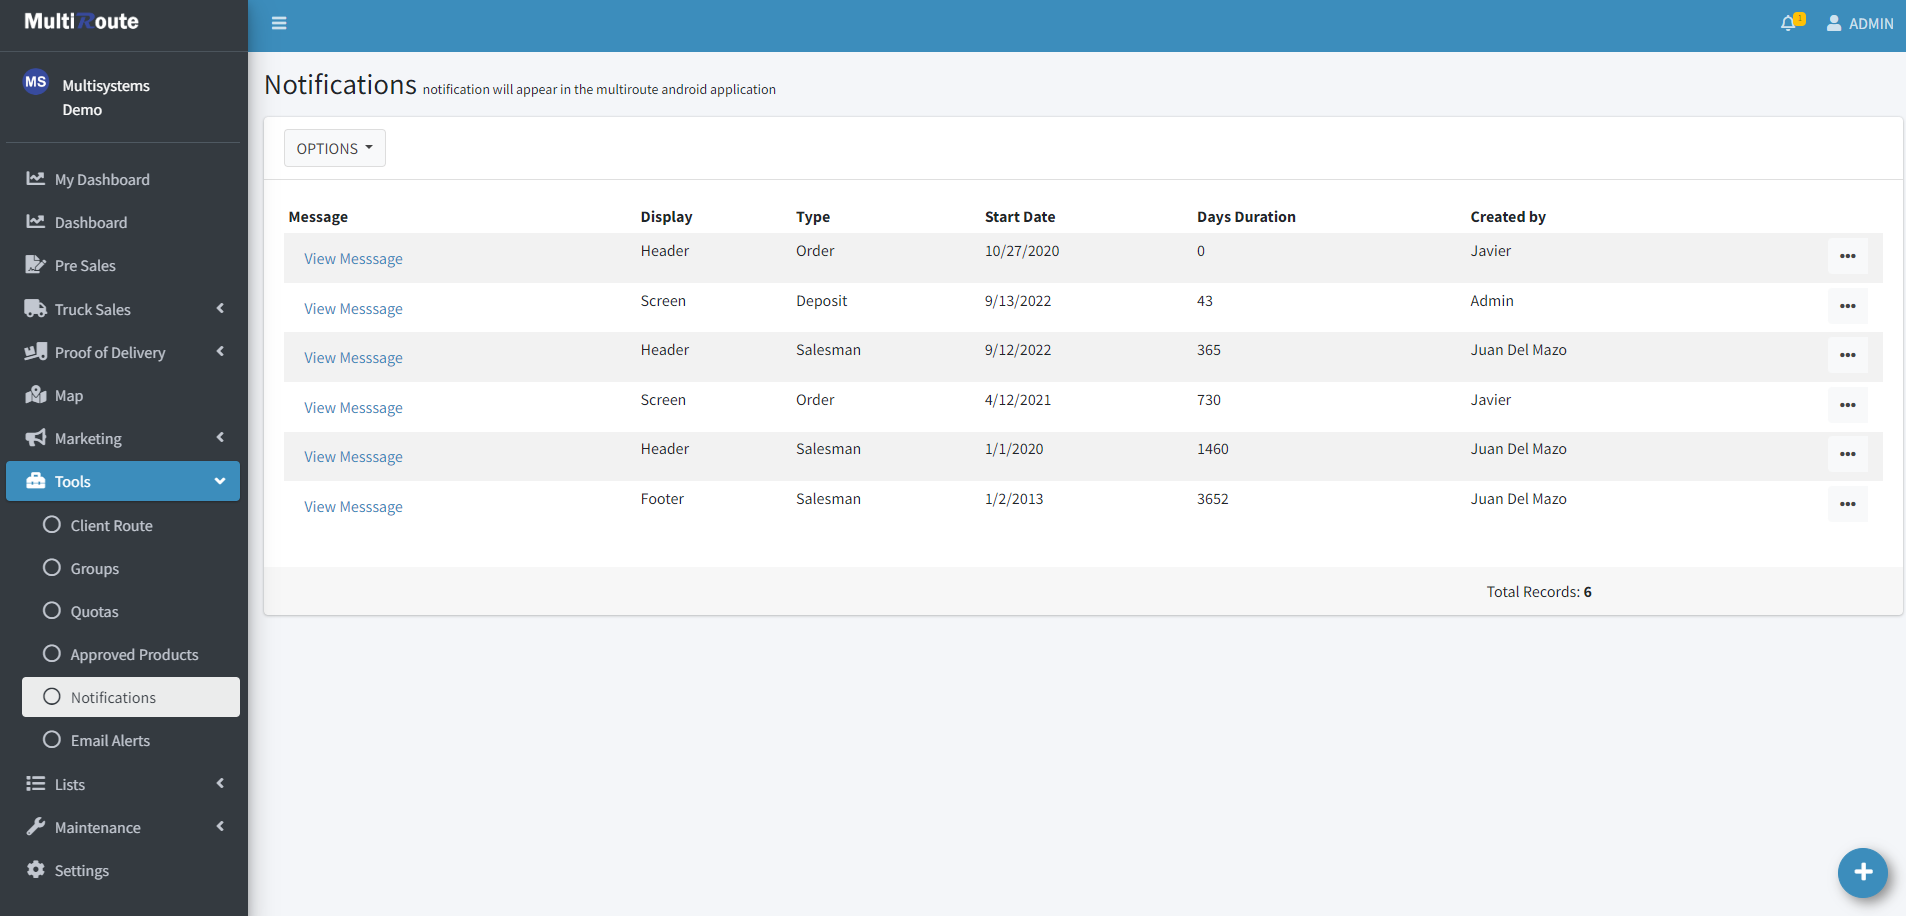Screen dimensions: 1906x916
Task: Click the Start Date column header
Action: (x=1019, y=217)
